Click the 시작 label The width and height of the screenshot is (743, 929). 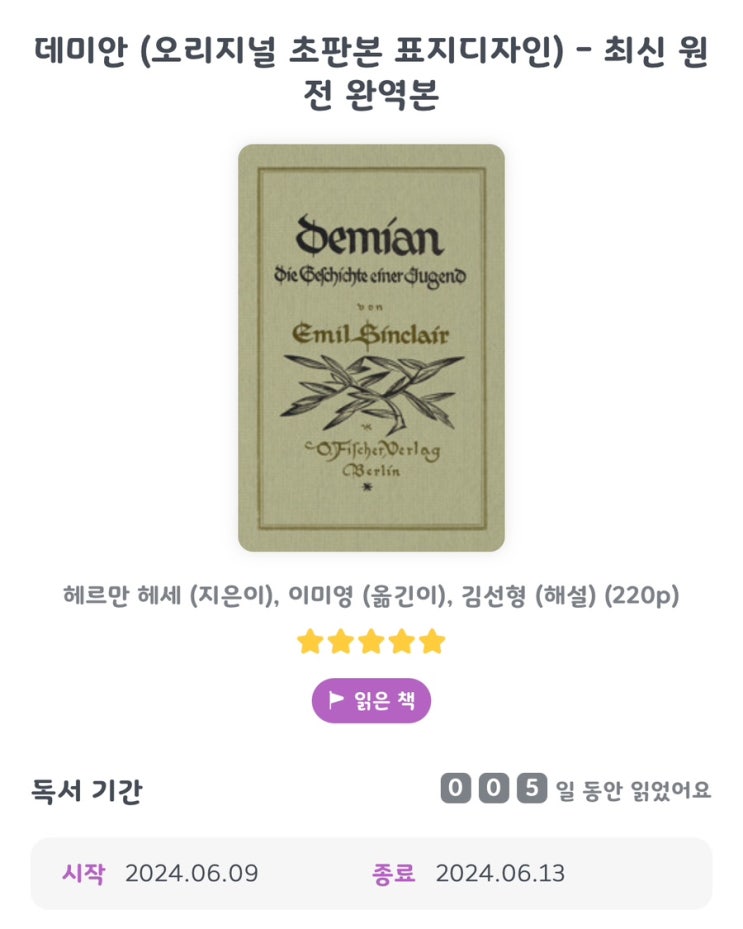tap(84, 874)
